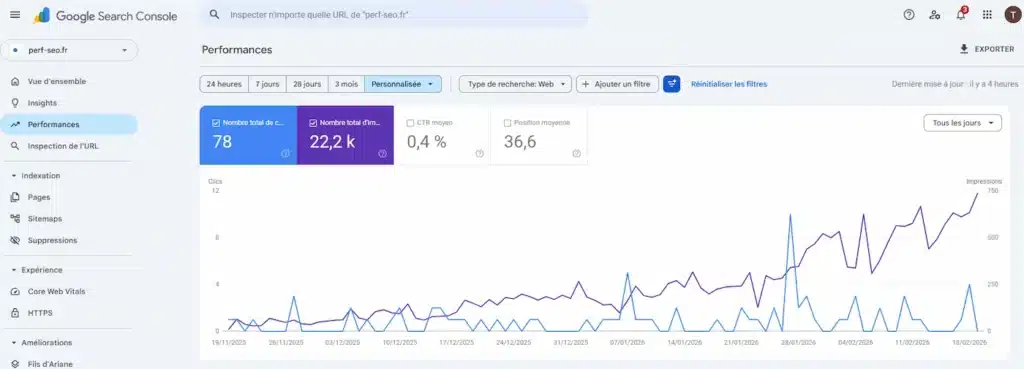1024x369 pixels.
Task: Click the 0,4 % CTR value
Action: click(426, 142)
